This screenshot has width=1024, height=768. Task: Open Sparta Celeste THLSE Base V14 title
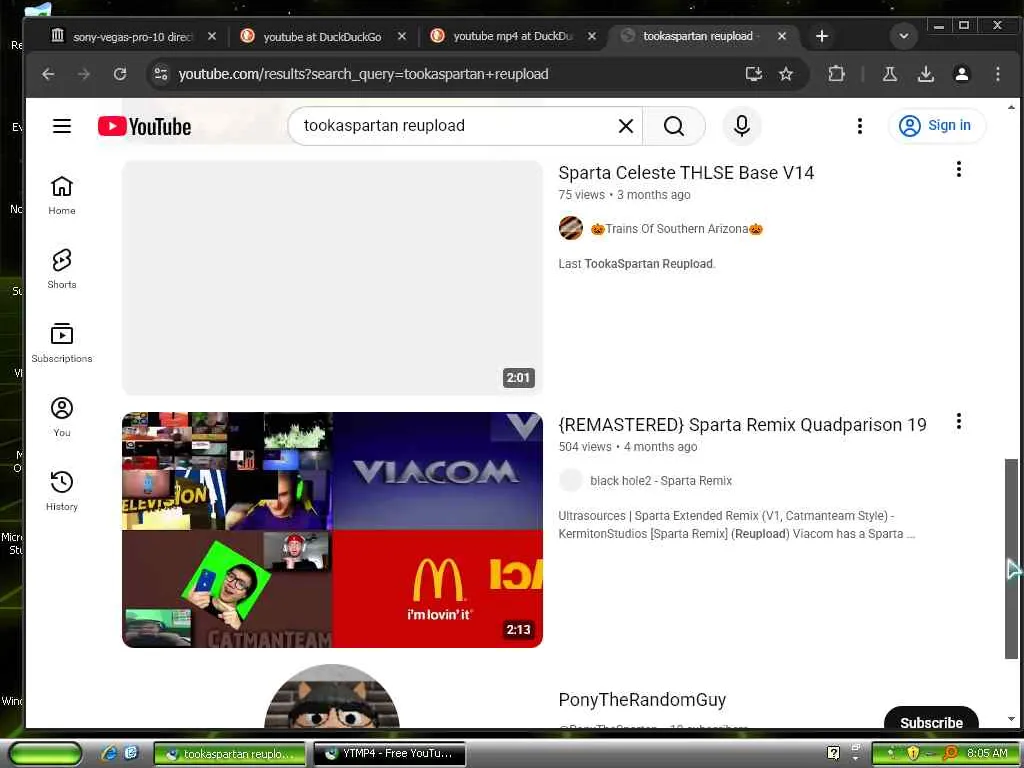pyautogui.click(x=686, y=172)
